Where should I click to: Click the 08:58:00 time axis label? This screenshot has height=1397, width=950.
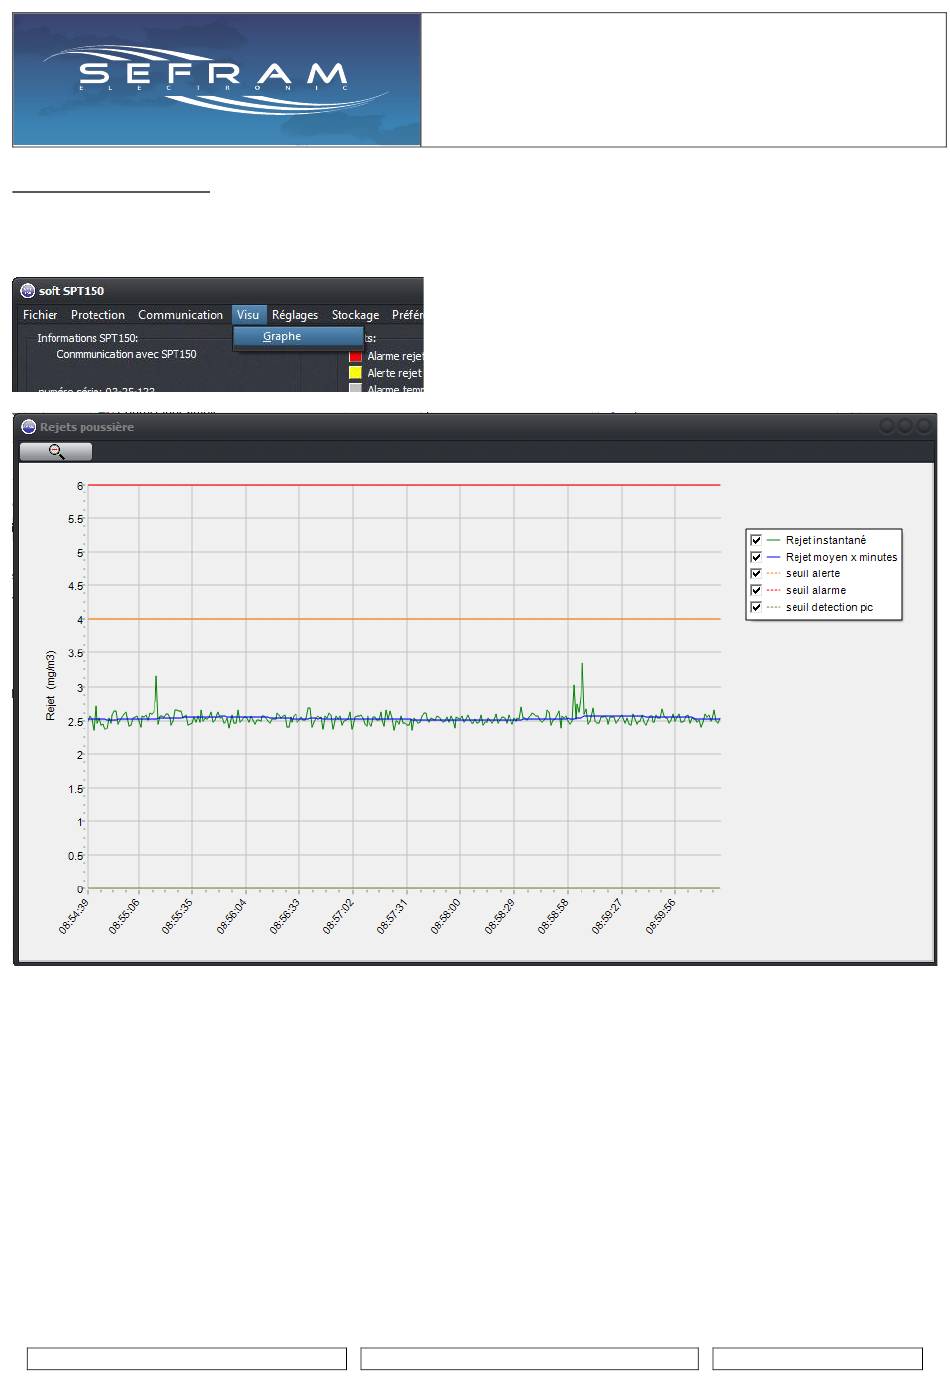click(x=446, y=916)
